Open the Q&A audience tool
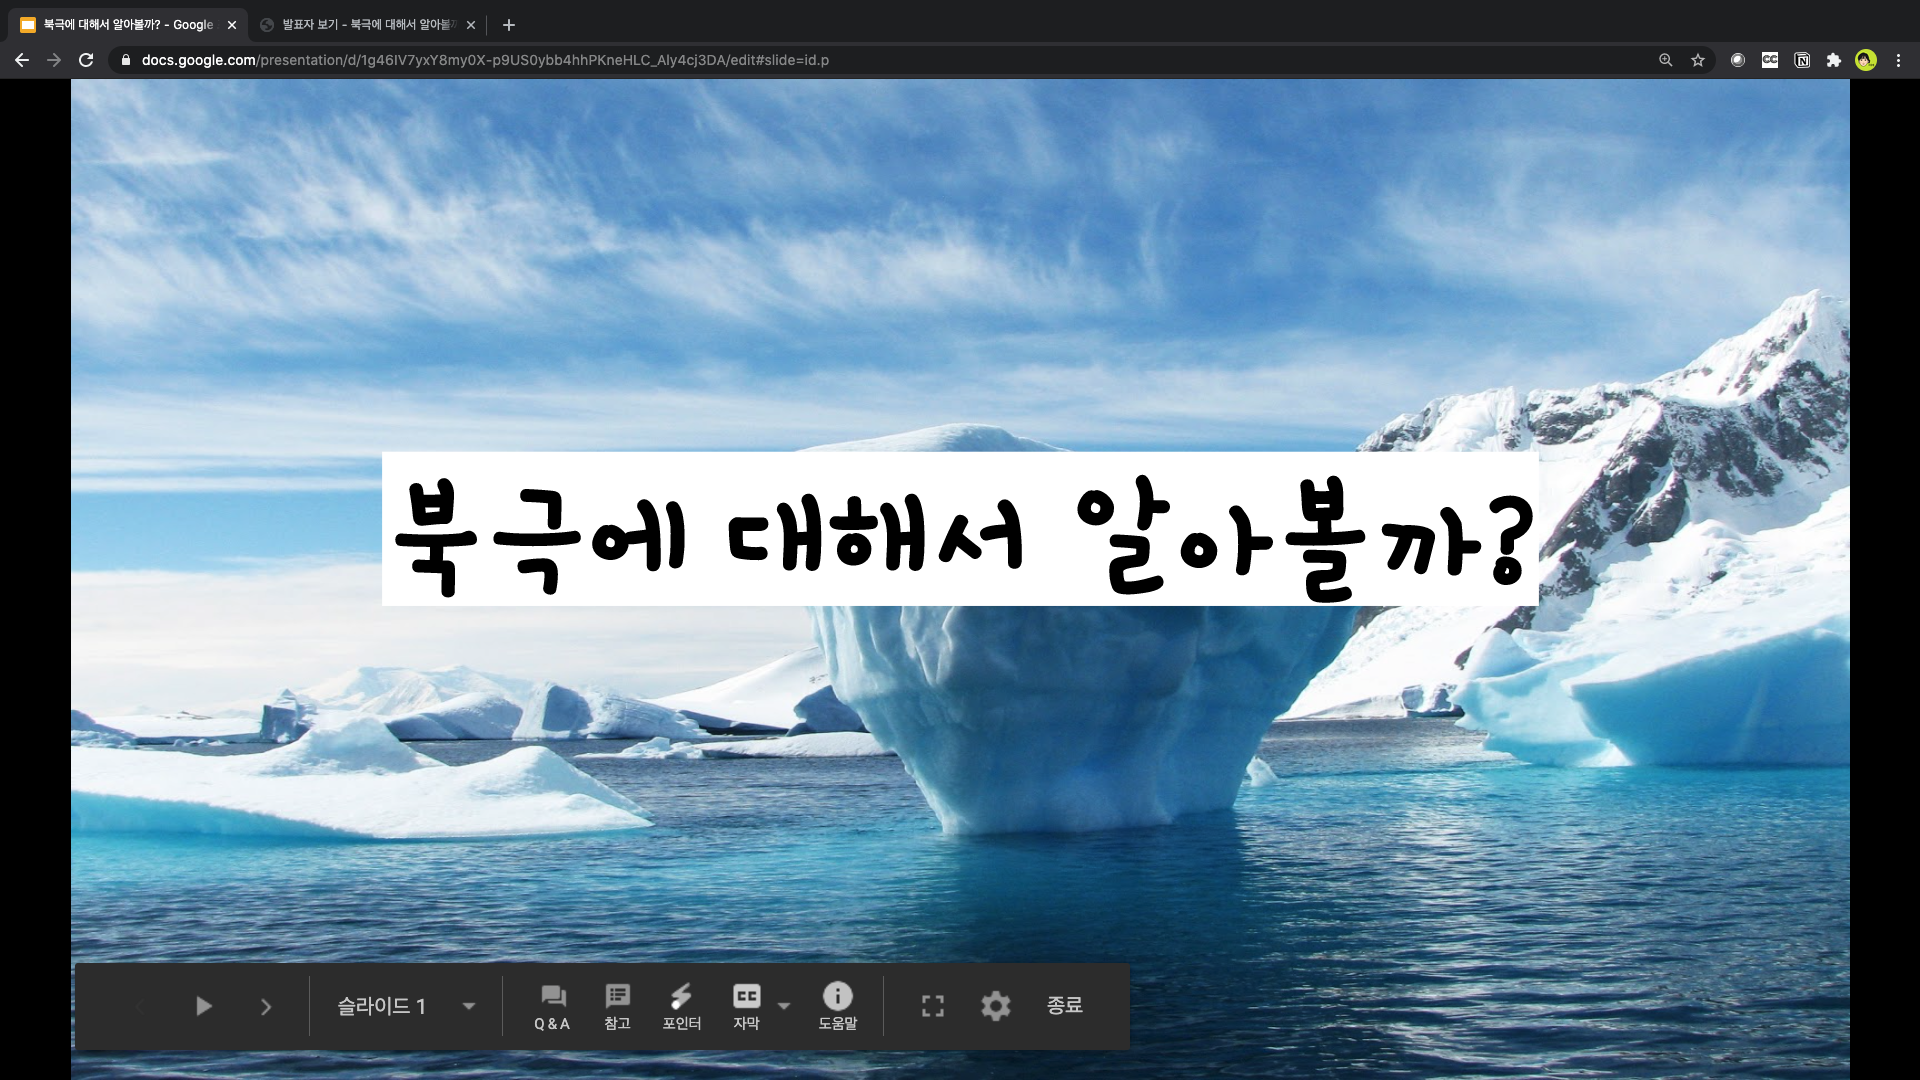 pos(552,1006)
